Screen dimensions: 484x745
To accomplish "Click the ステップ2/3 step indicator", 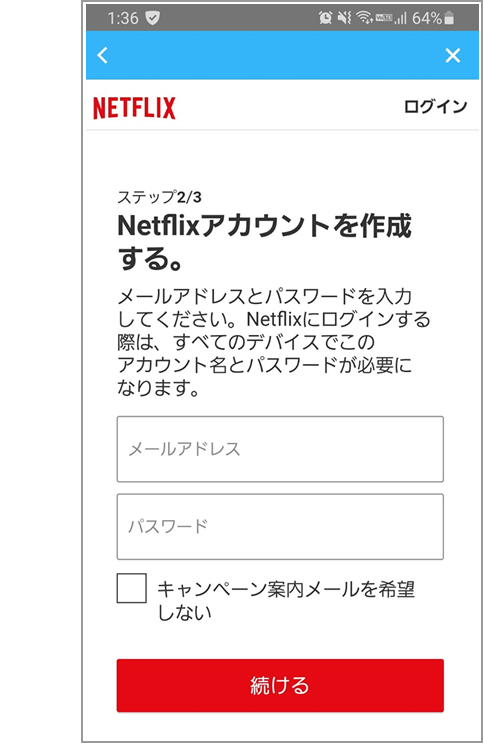I will (160, 197).
